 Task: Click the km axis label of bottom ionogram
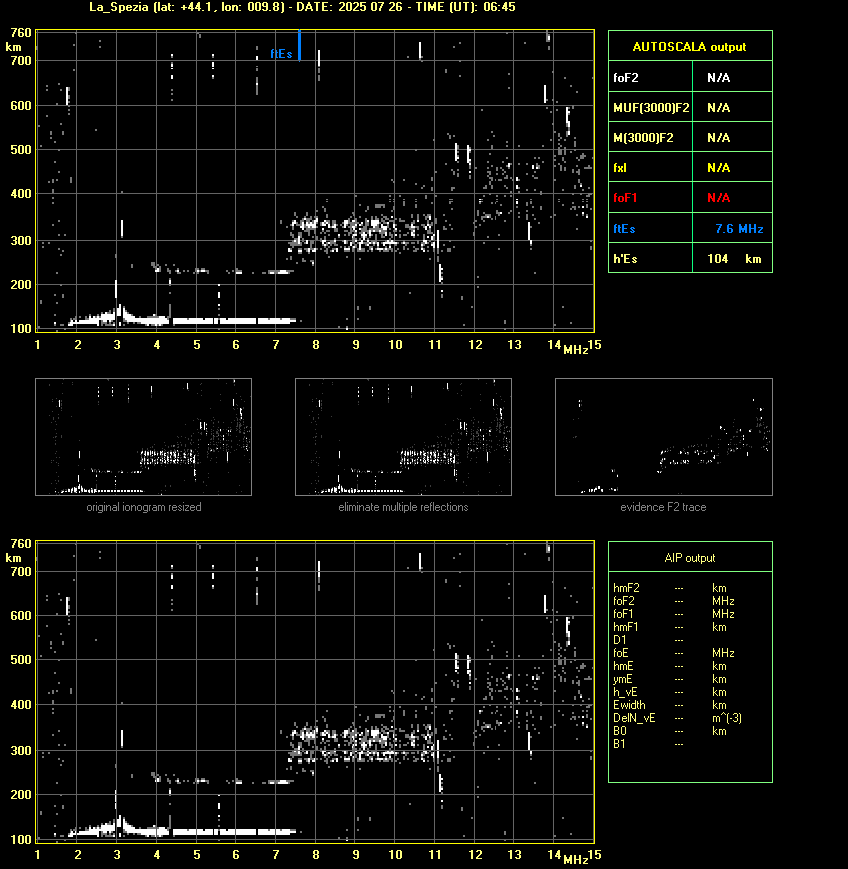click(13, 558)
